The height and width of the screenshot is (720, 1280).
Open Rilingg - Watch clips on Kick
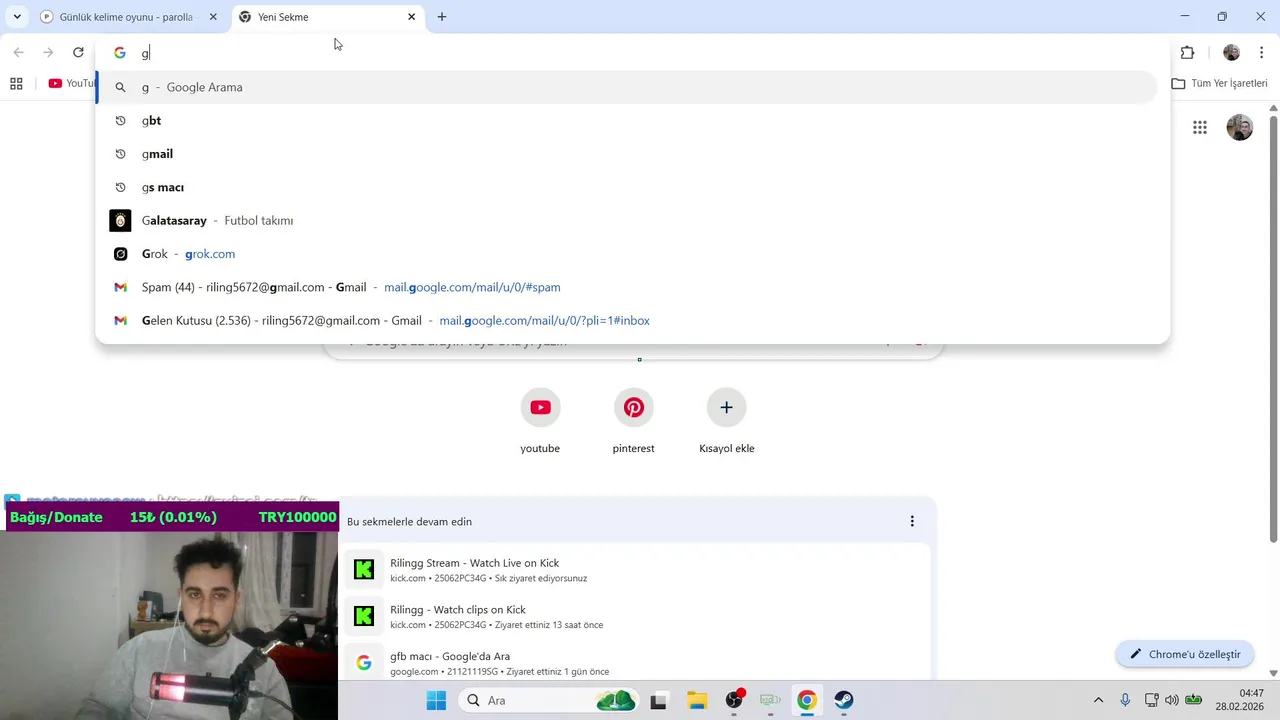coord(638,617)
